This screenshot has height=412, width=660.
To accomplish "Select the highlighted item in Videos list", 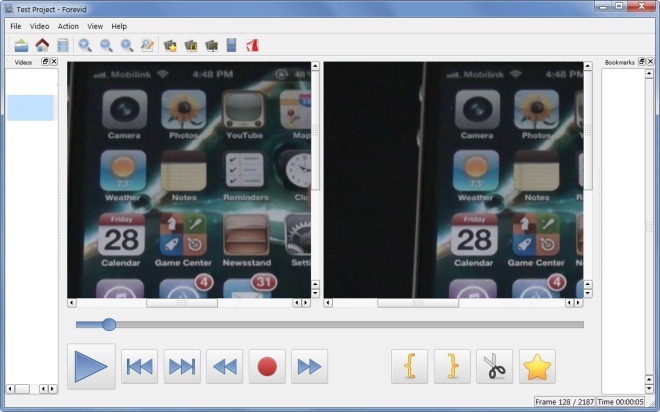I will [30, 108].
